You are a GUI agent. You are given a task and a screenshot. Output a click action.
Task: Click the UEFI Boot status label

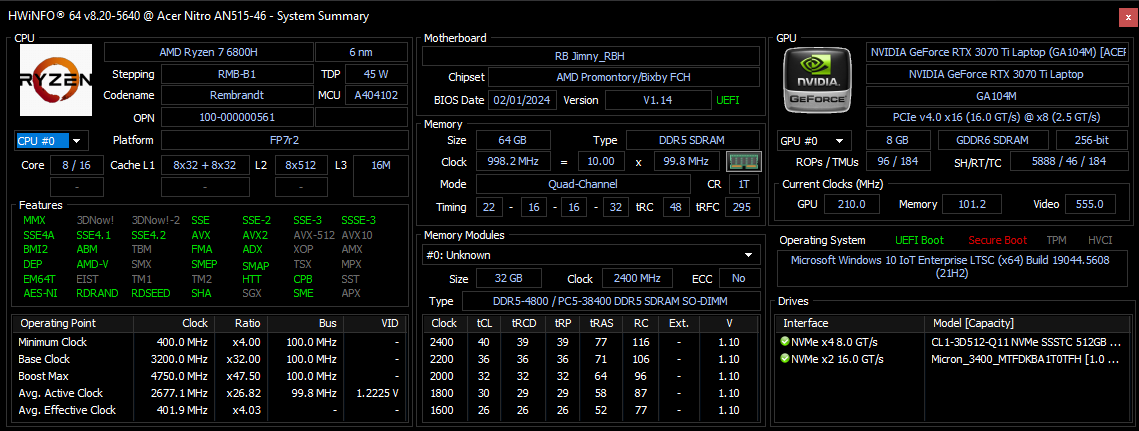920,240
